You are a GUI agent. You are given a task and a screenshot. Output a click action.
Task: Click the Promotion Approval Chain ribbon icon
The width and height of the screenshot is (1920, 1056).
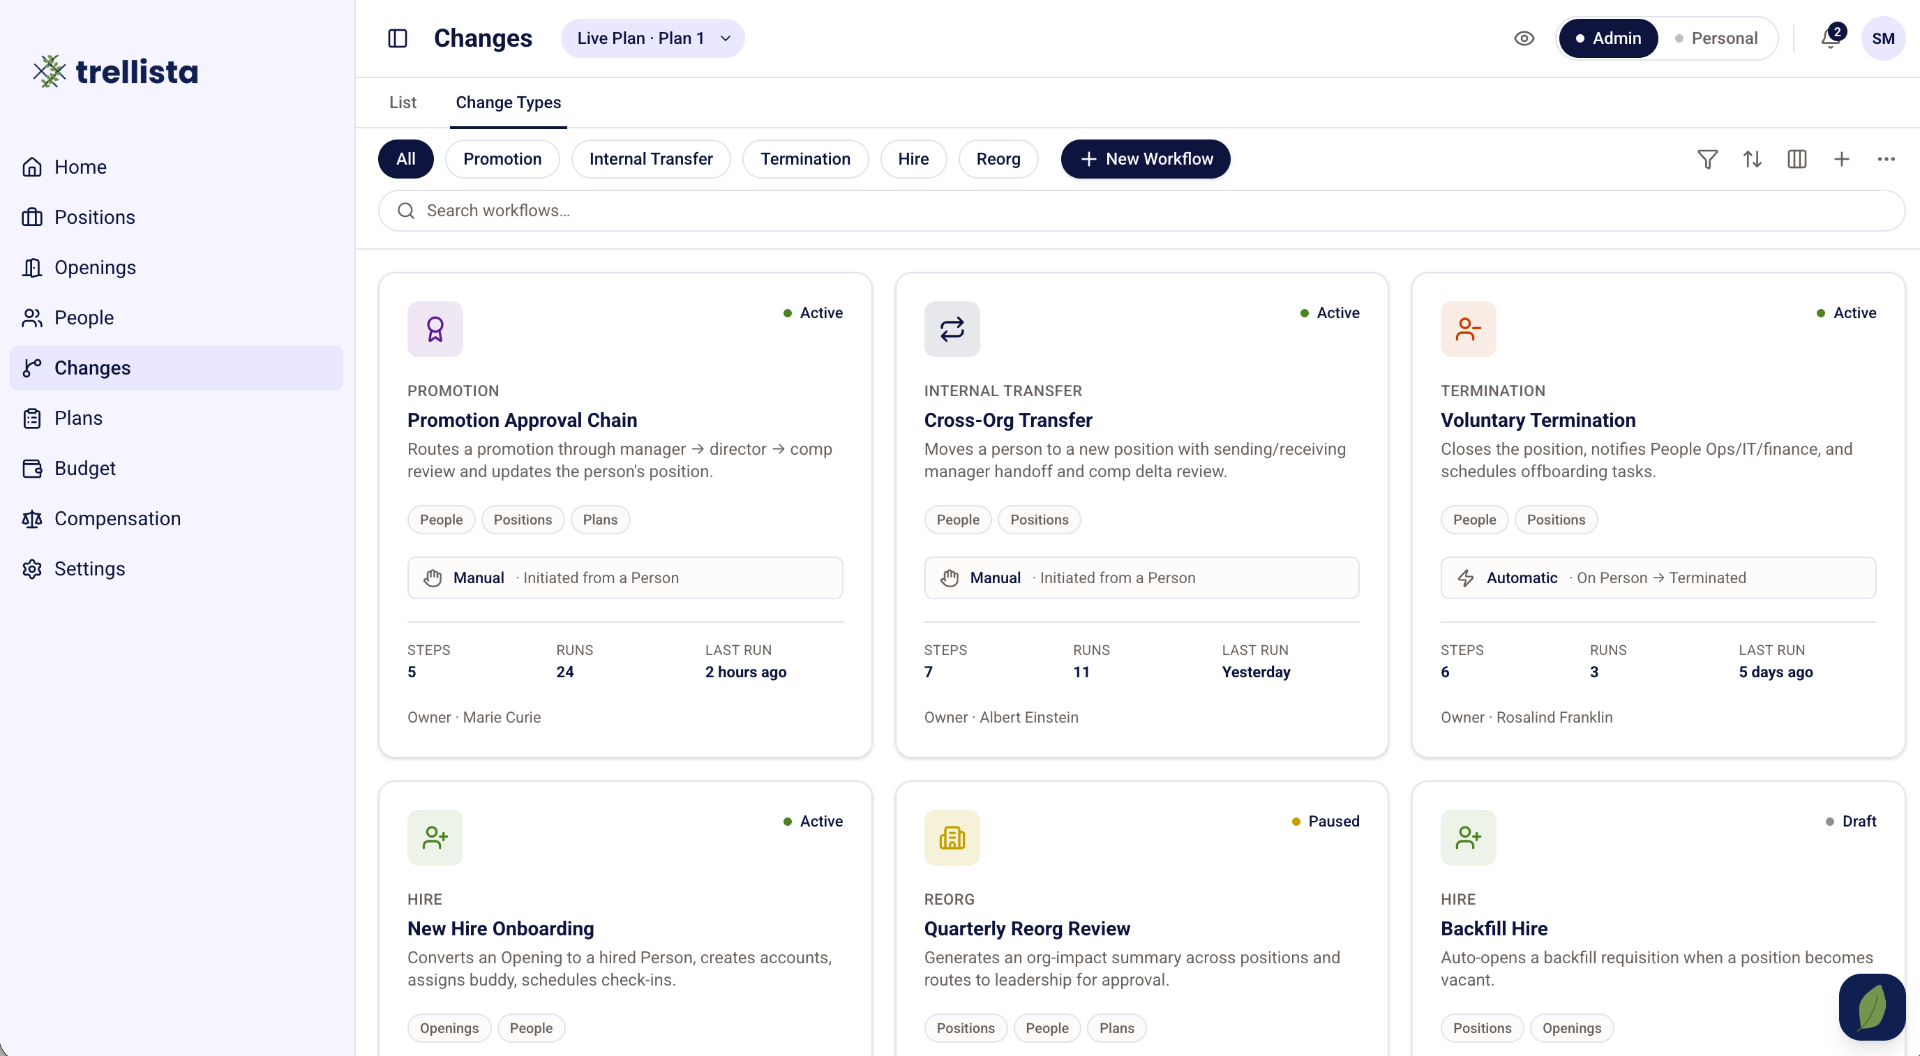coord(435,329)
